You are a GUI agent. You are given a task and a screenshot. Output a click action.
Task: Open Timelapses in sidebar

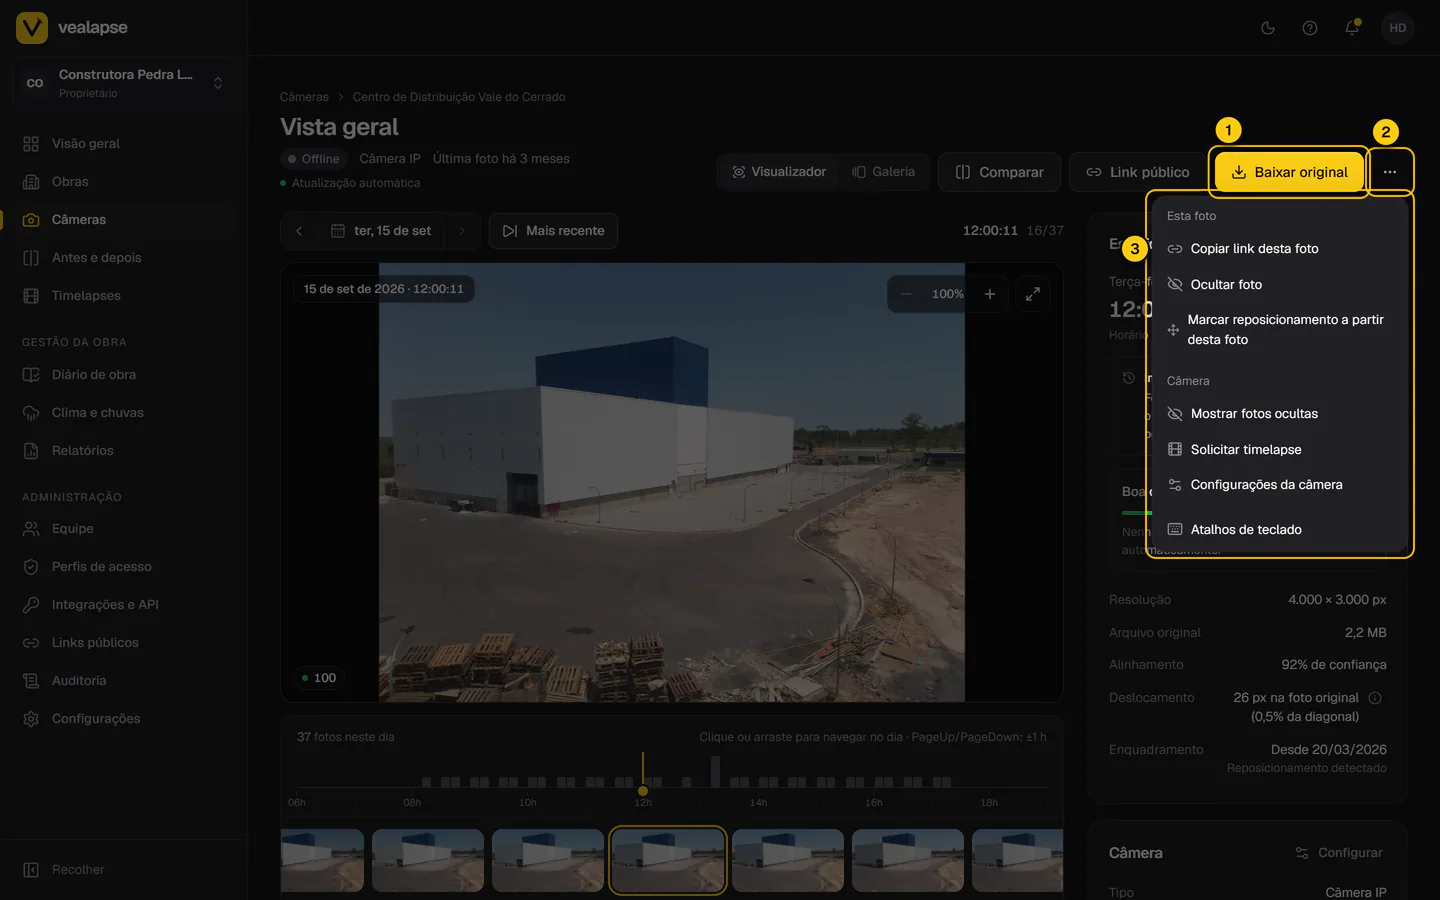point(124,296)
